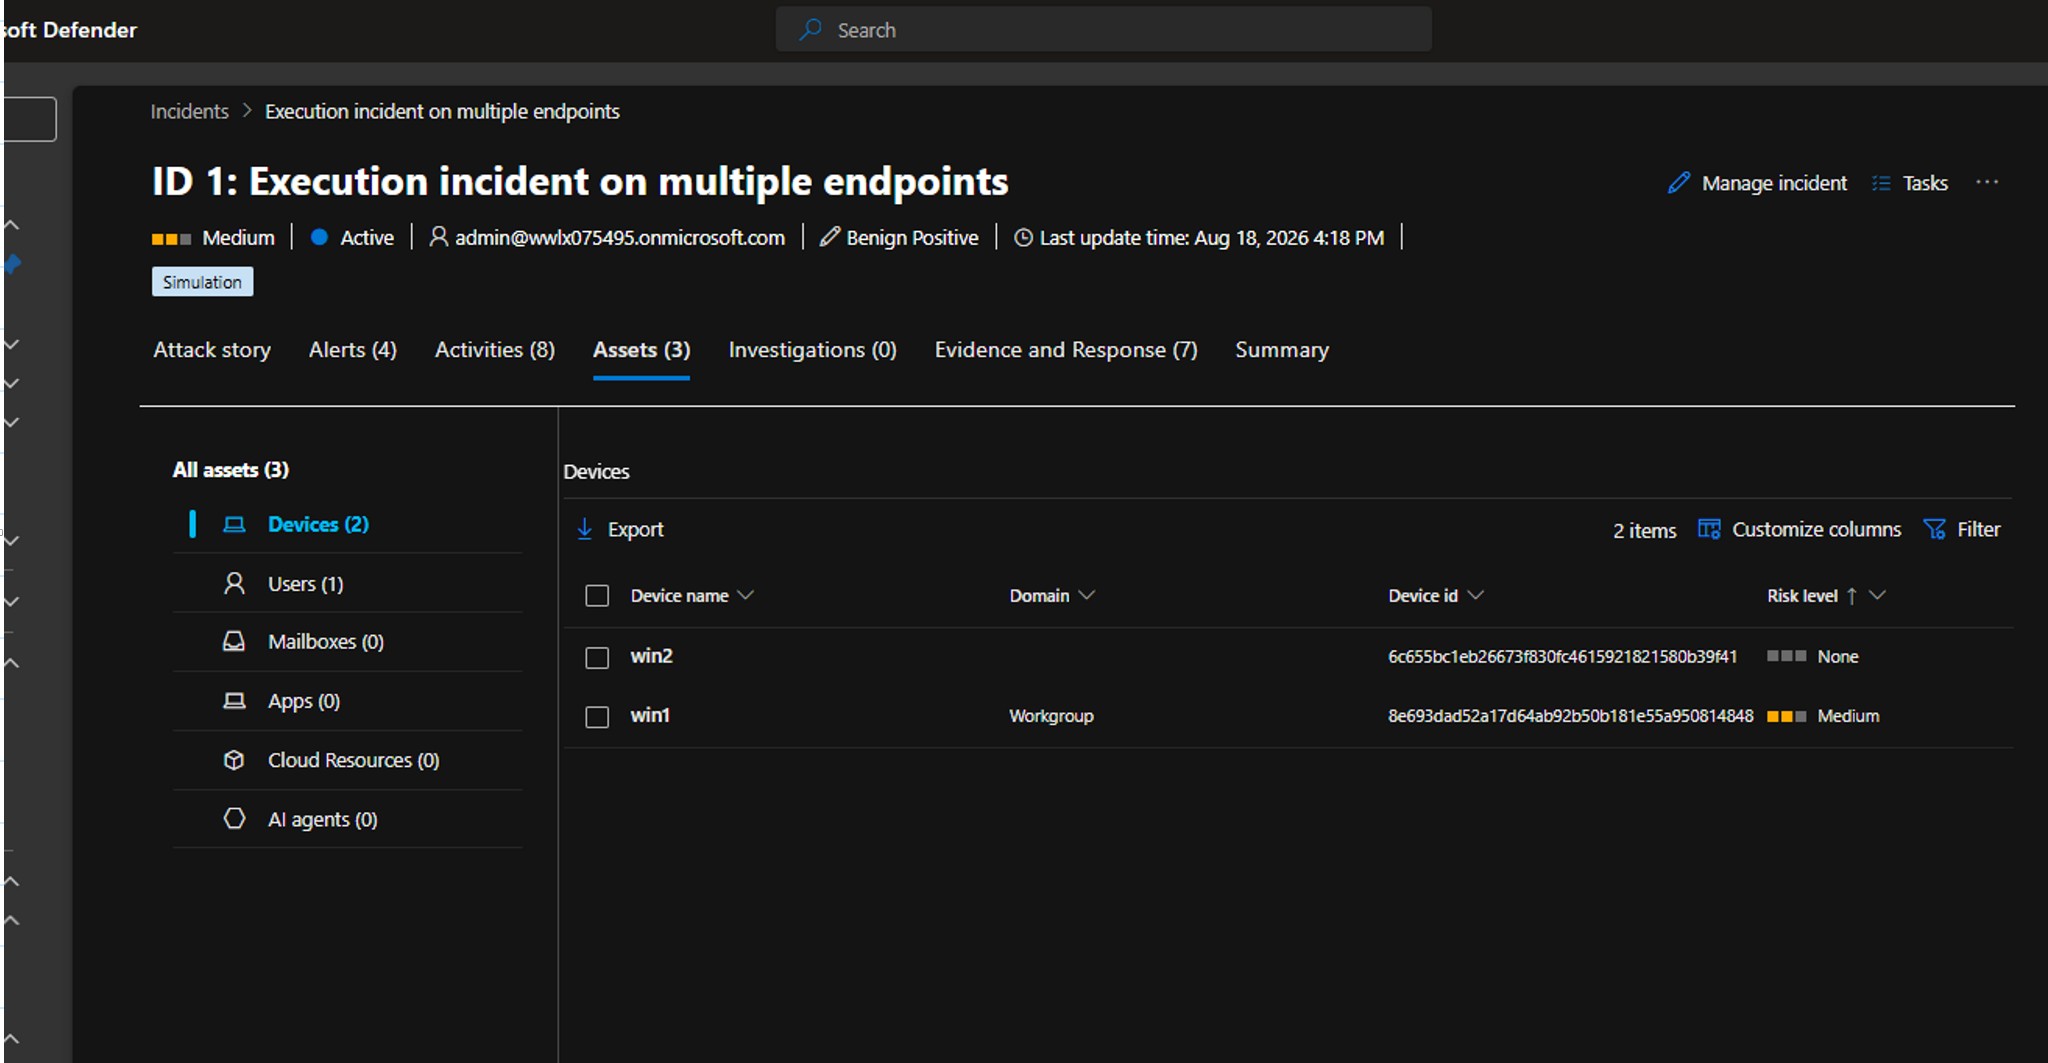Focus the Search input field
Image resolution: width=2048 pixels, height=1063 pixels.
[x=1104, y=29]
